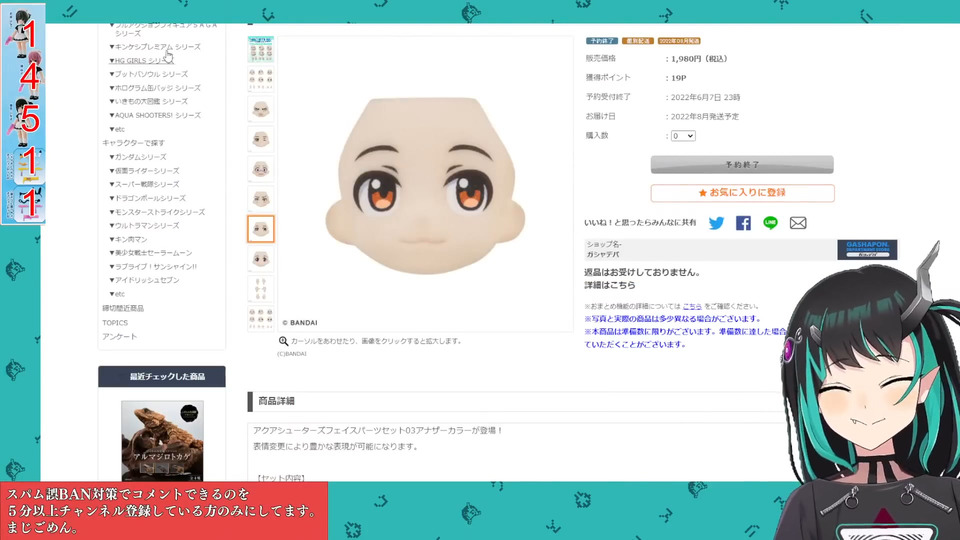Open HG GIRLS シリーズ category link
960x540 pixels.
click(141, 61)
